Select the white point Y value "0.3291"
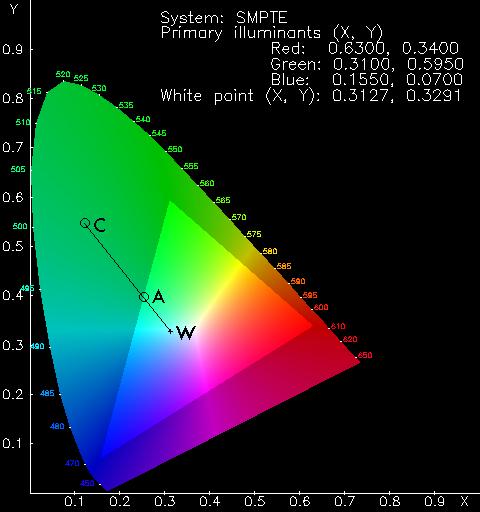480x512 pixels. (434, 96)
